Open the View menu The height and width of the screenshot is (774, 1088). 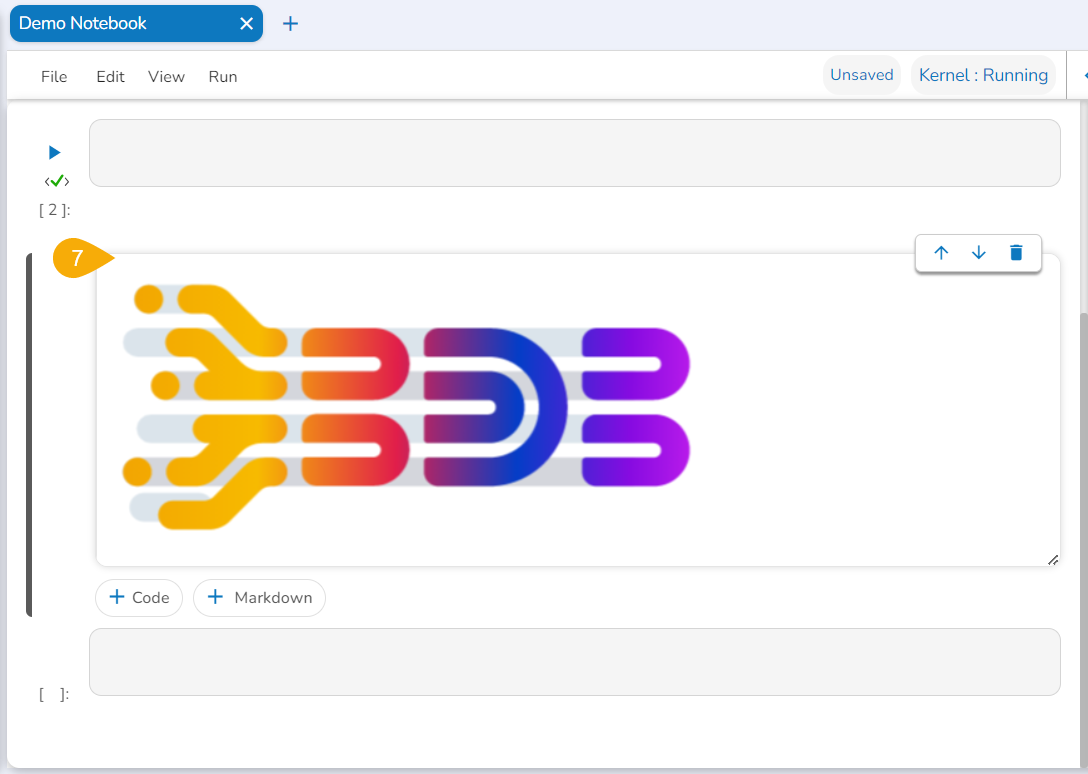[x=167, y=76]
